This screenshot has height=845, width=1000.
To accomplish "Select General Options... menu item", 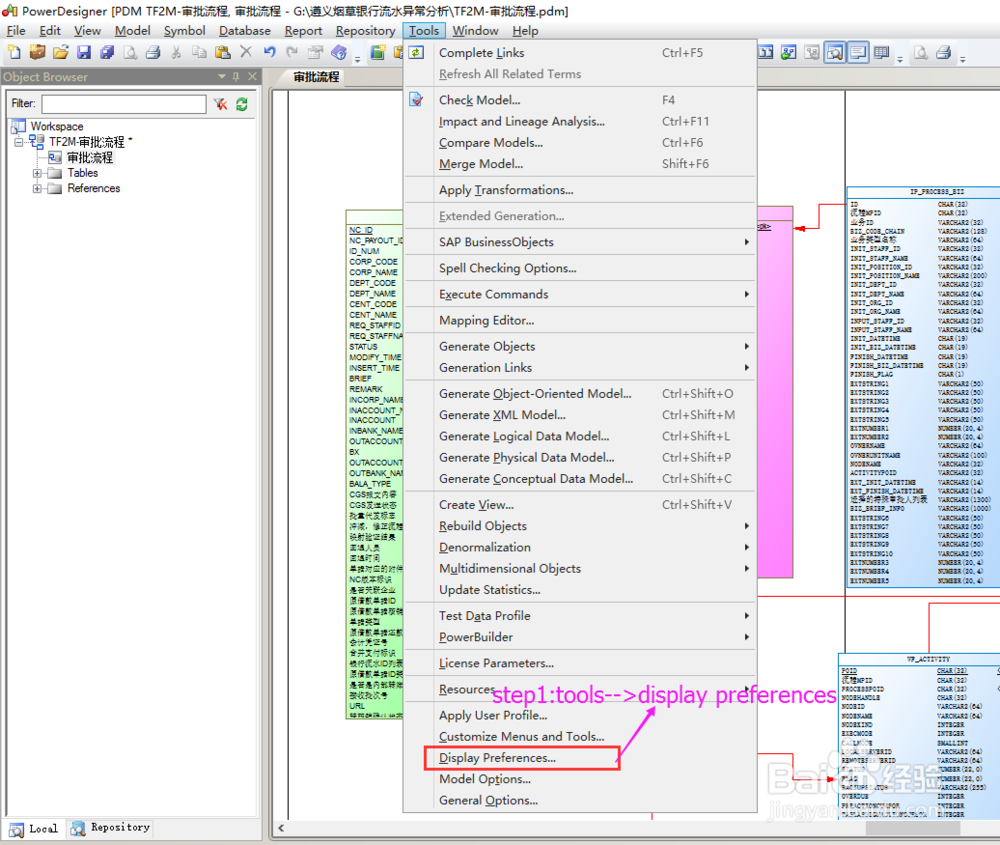I will point(580,800).
